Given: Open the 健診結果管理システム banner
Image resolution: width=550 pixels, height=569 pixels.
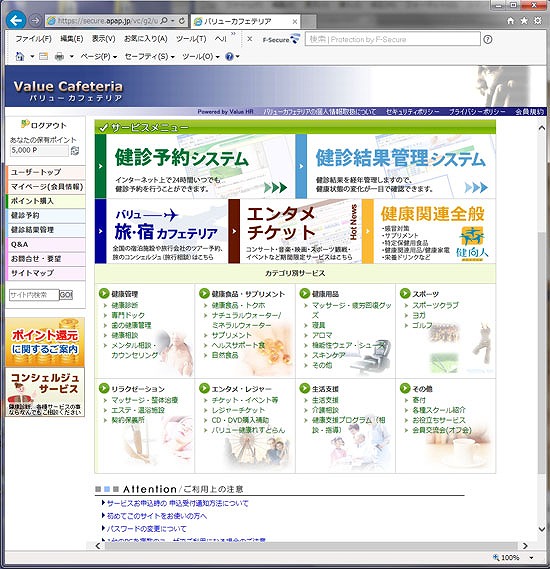Looking at the screenshot, I should coord(396,166).
